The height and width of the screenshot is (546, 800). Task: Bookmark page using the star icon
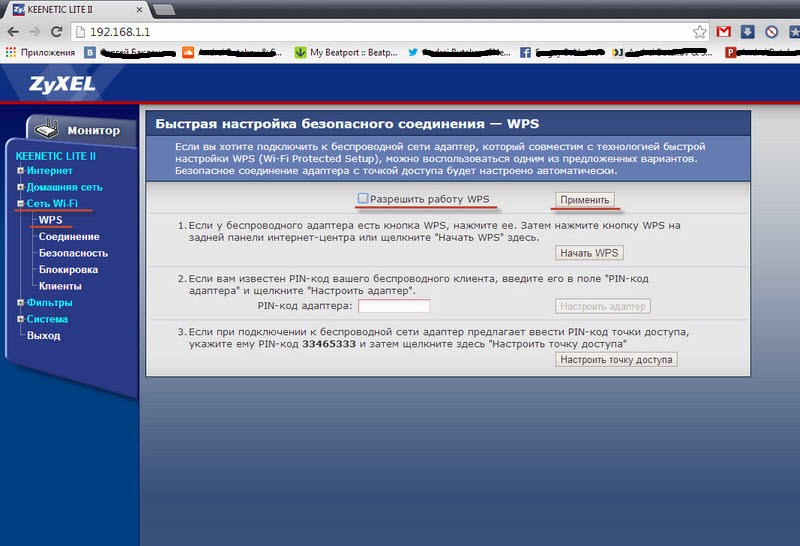tap(699, 32)
